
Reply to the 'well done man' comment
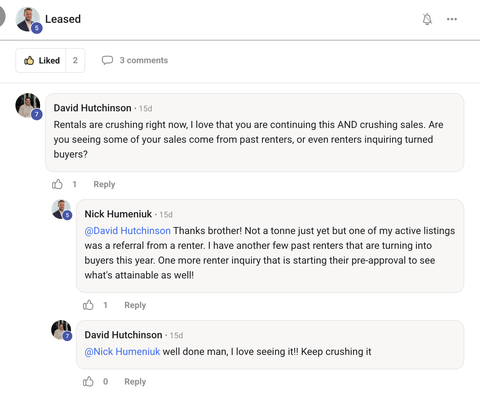(135, 382)
